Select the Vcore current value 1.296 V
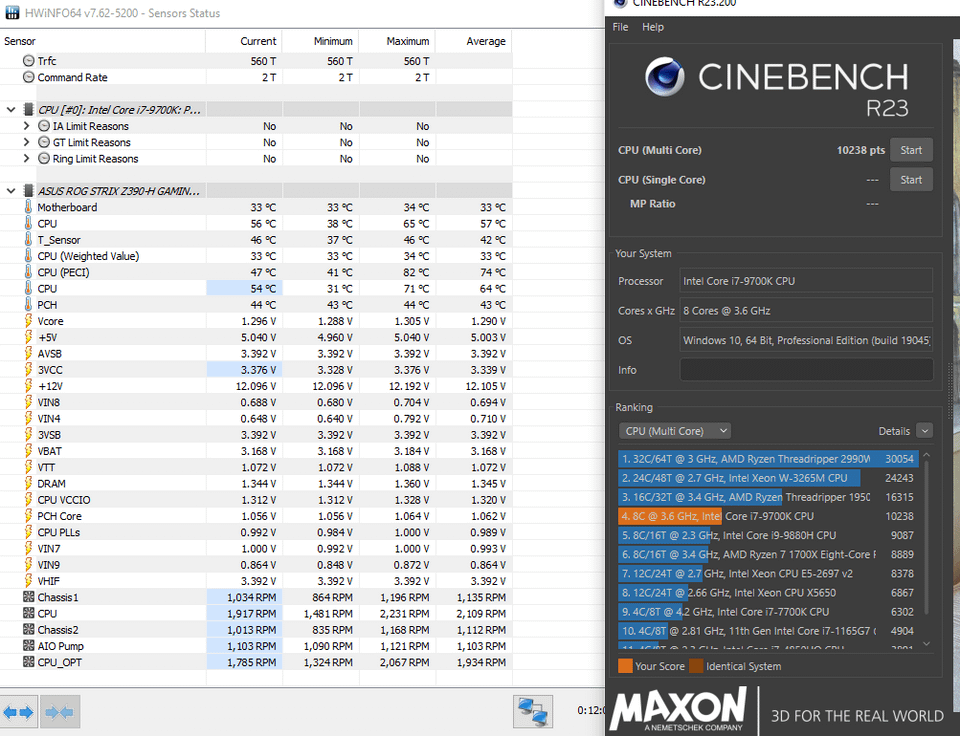 [244, 321]
